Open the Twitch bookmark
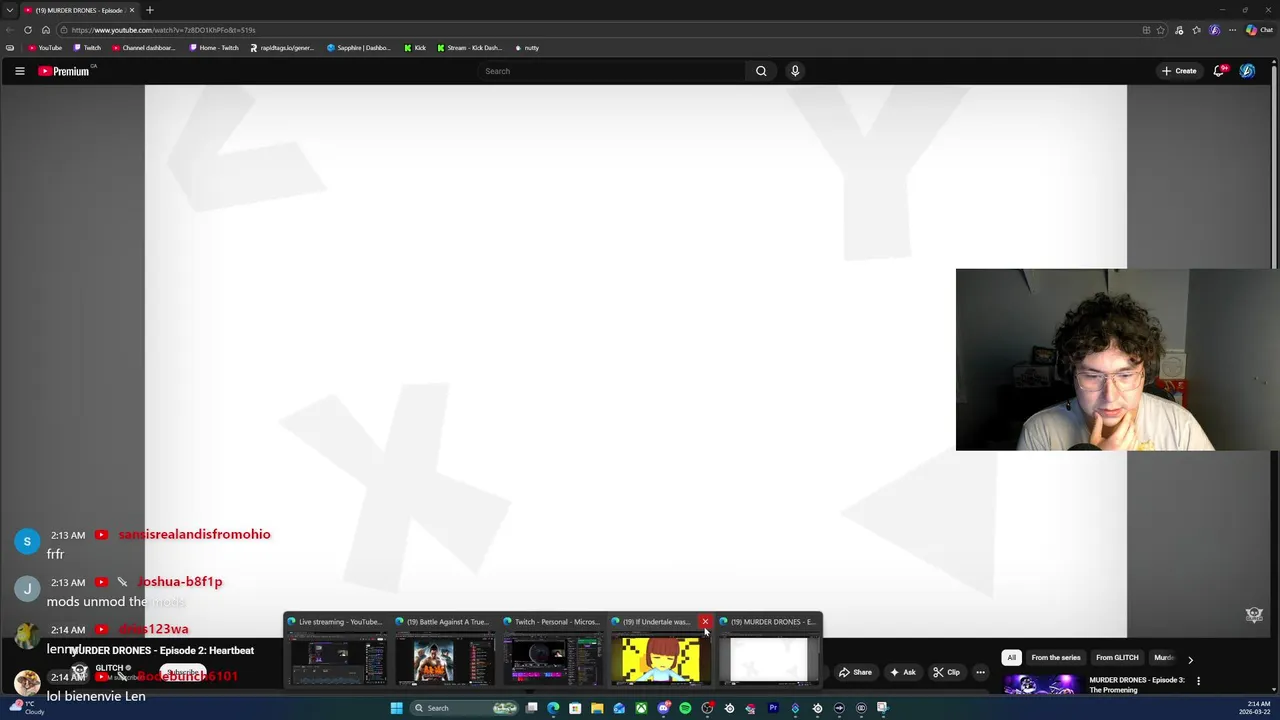Viewport: 1280px width, 720px height. pyautogui.click(x=87, y=48)
